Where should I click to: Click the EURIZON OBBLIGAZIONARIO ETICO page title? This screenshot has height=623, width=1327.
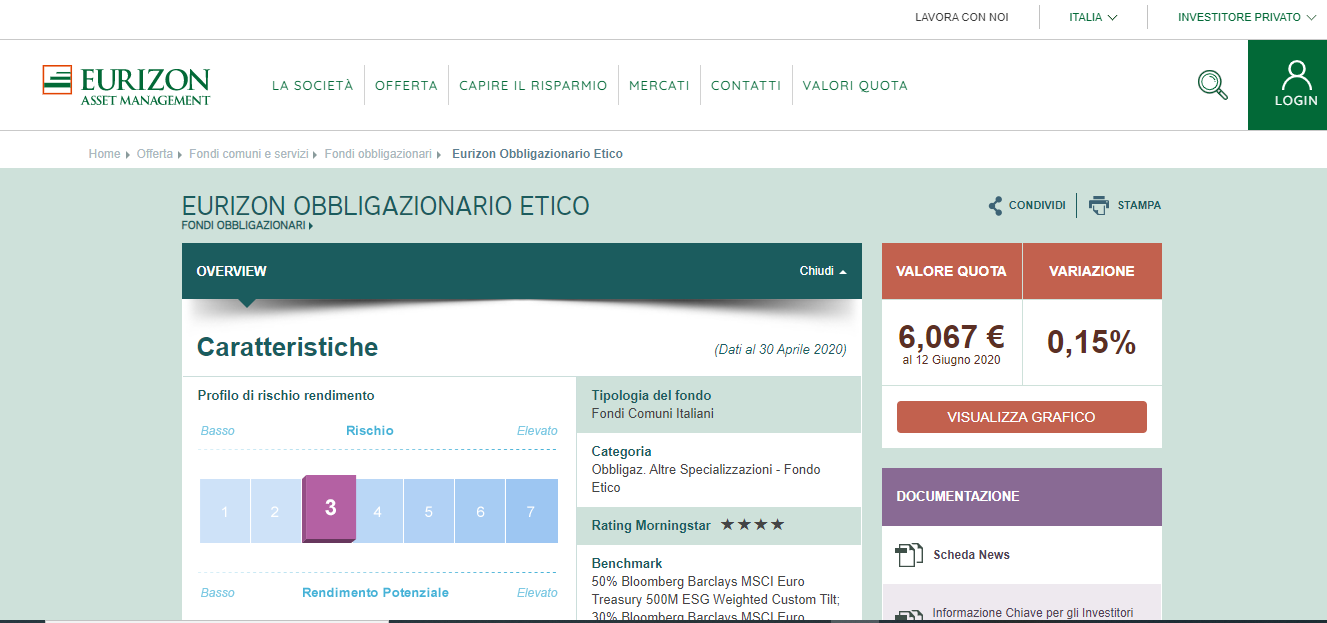point(386,207)
